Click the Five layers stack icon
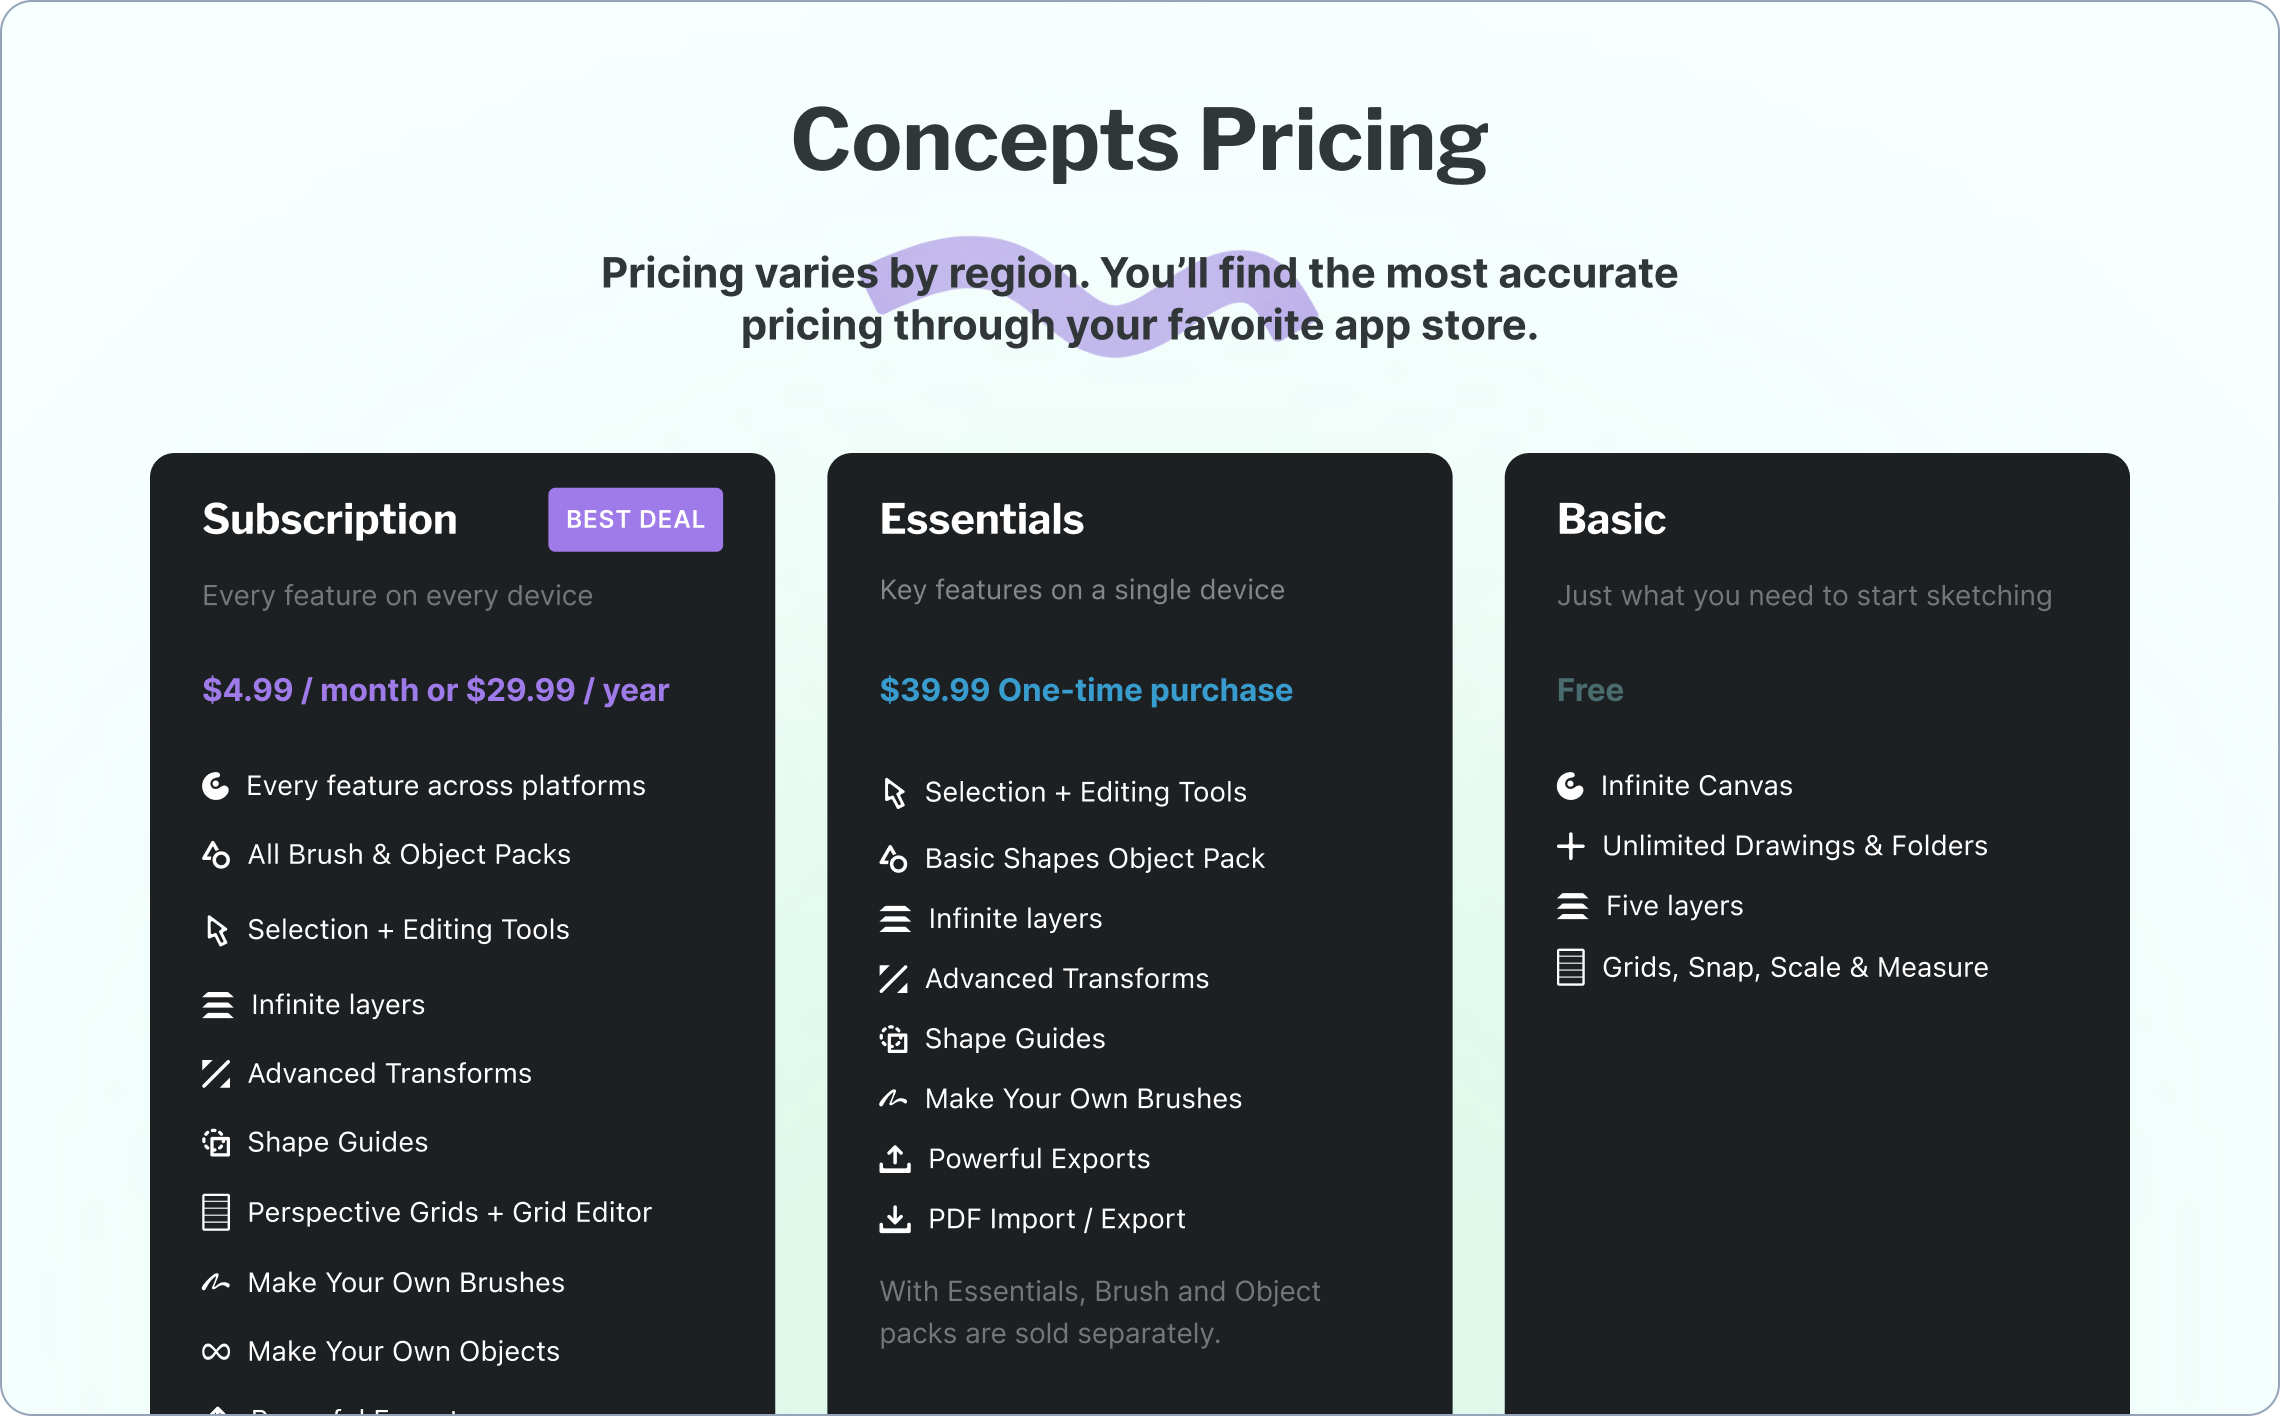This screenshot has width=2280, height=1416. click(1572, 906)
